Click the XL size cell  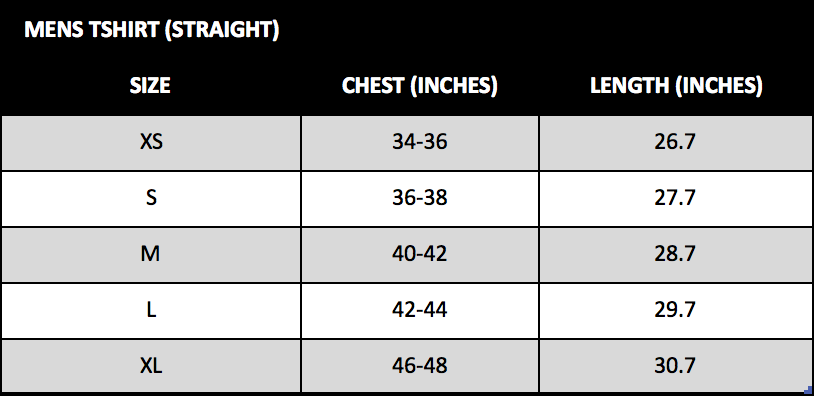click(x=151, y=366)
